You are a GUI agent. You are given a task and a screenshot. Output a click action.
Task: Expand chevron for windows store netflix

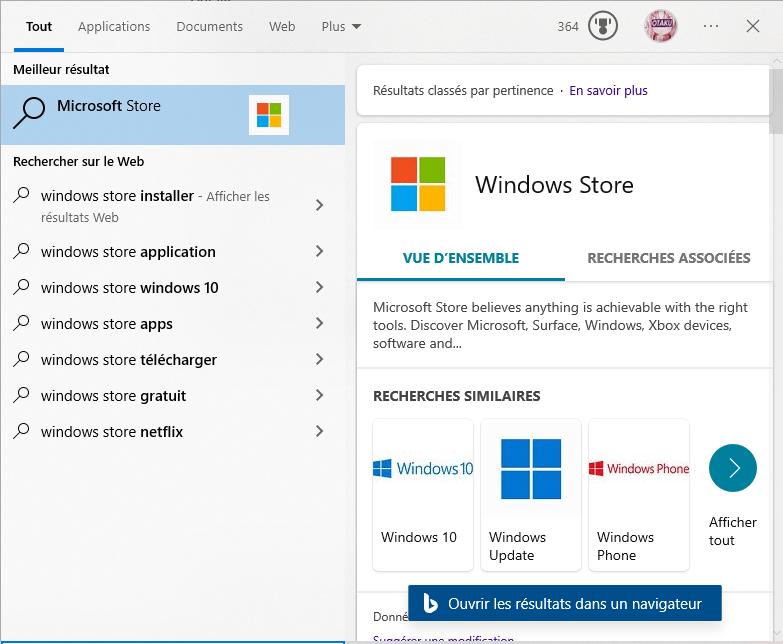pyautogui.click(x=320, y=431)
